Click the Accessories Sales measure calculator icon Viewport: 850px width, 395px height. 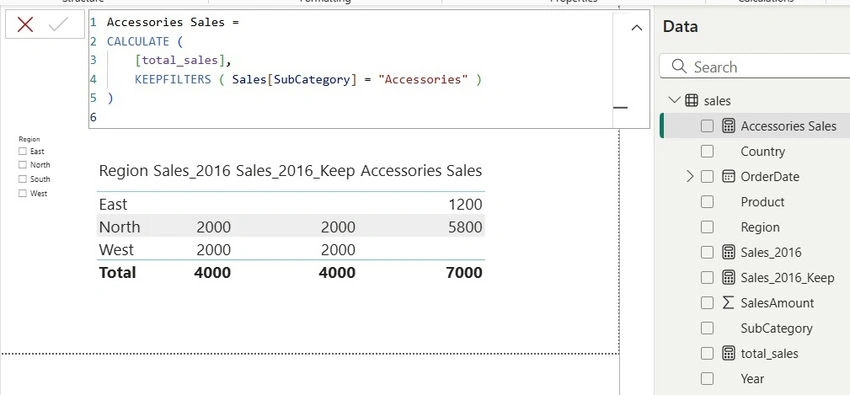point(729,126)
